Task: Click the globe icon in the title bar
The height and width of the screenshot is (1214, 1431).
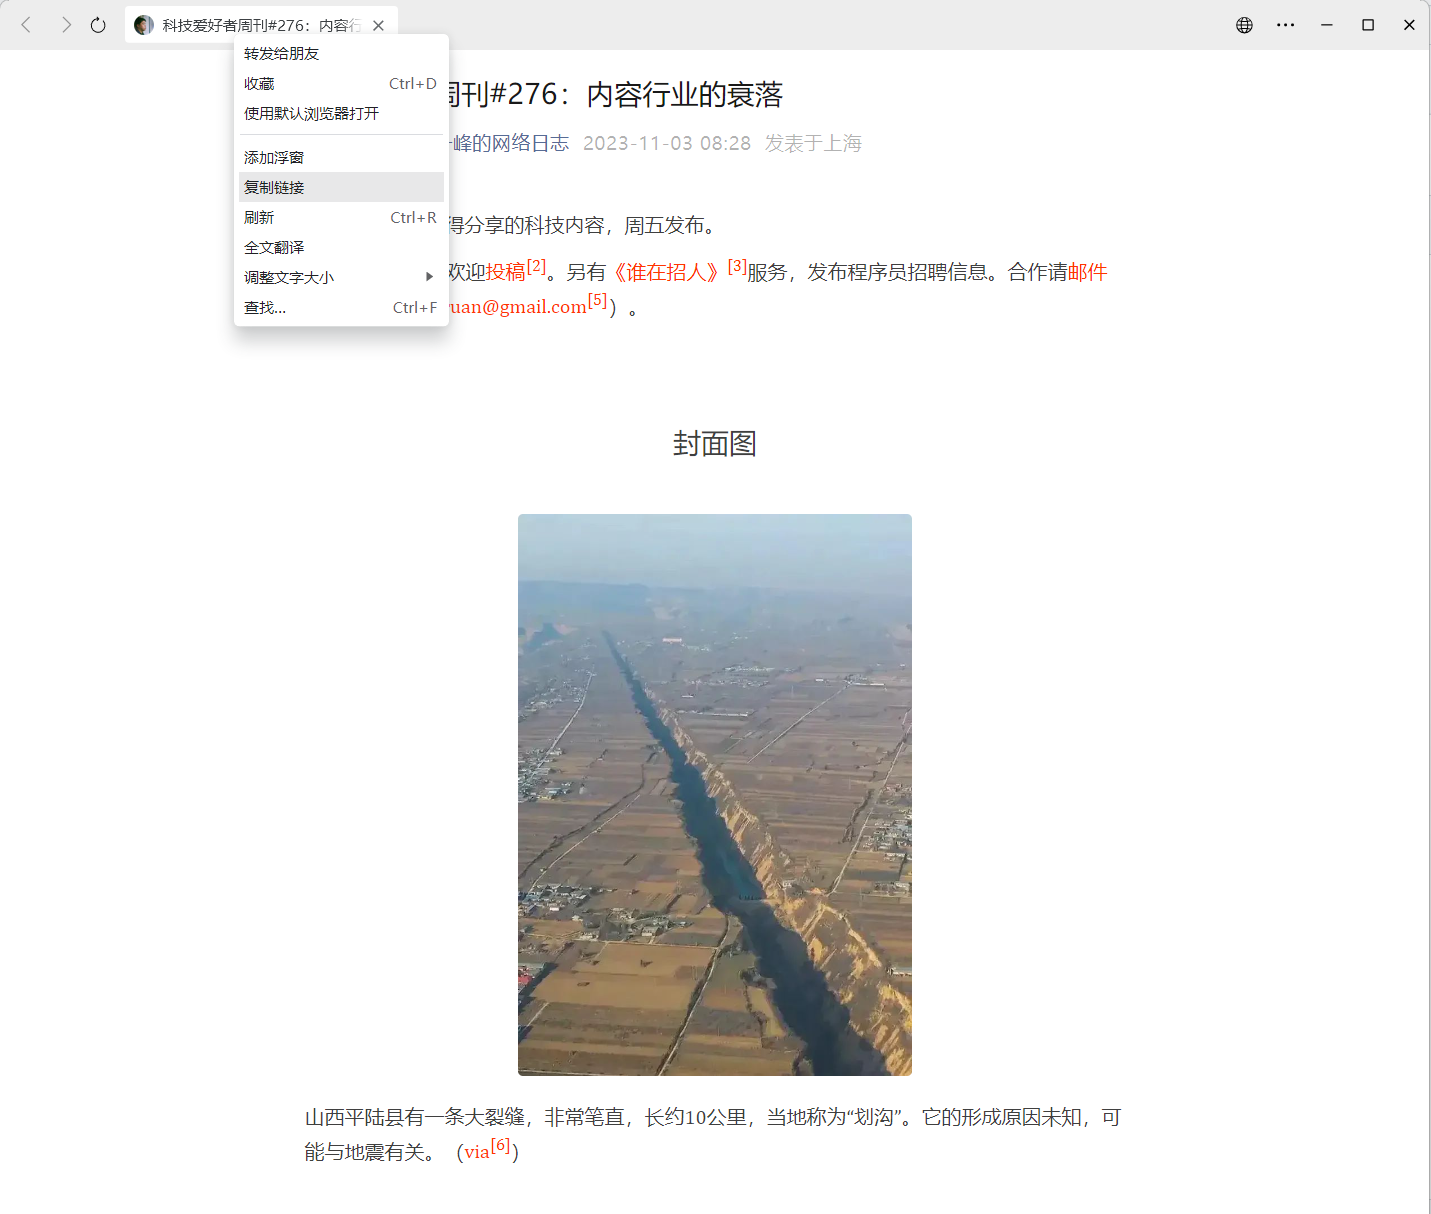Action: click(x=1243, y=25)
